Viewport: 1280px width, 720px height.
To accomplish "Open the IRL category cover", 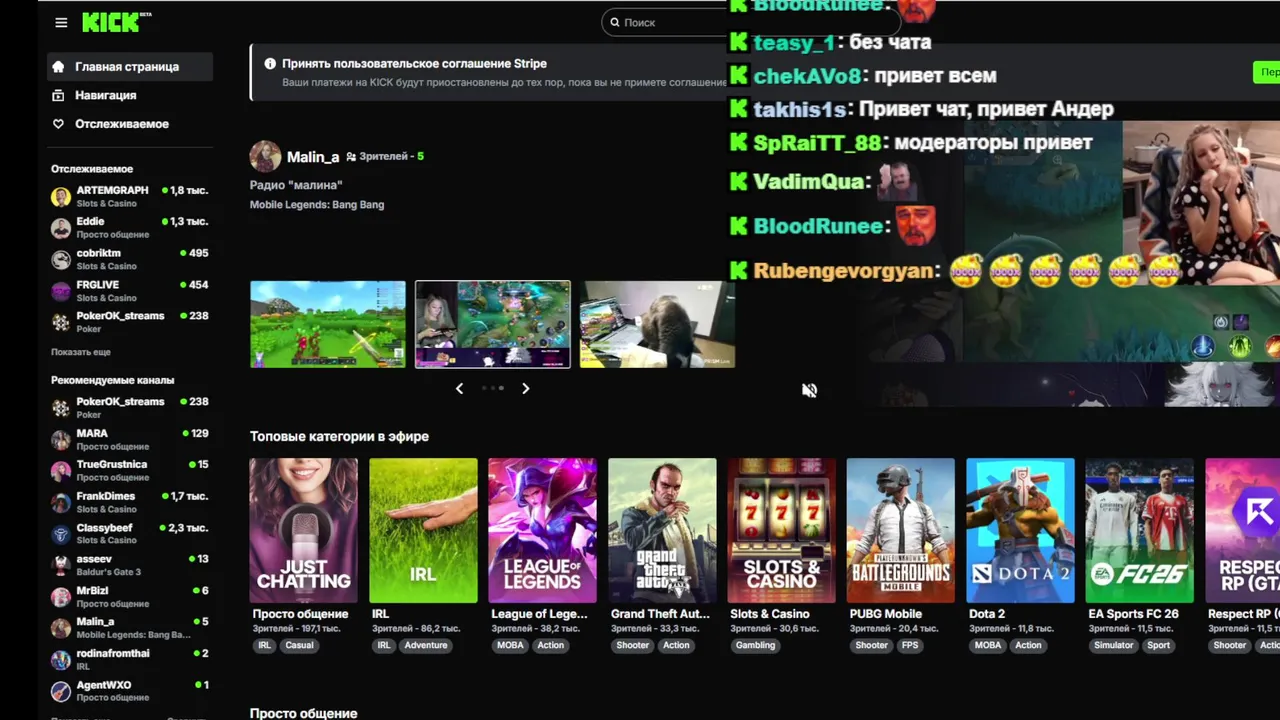I will pos(423,530).
